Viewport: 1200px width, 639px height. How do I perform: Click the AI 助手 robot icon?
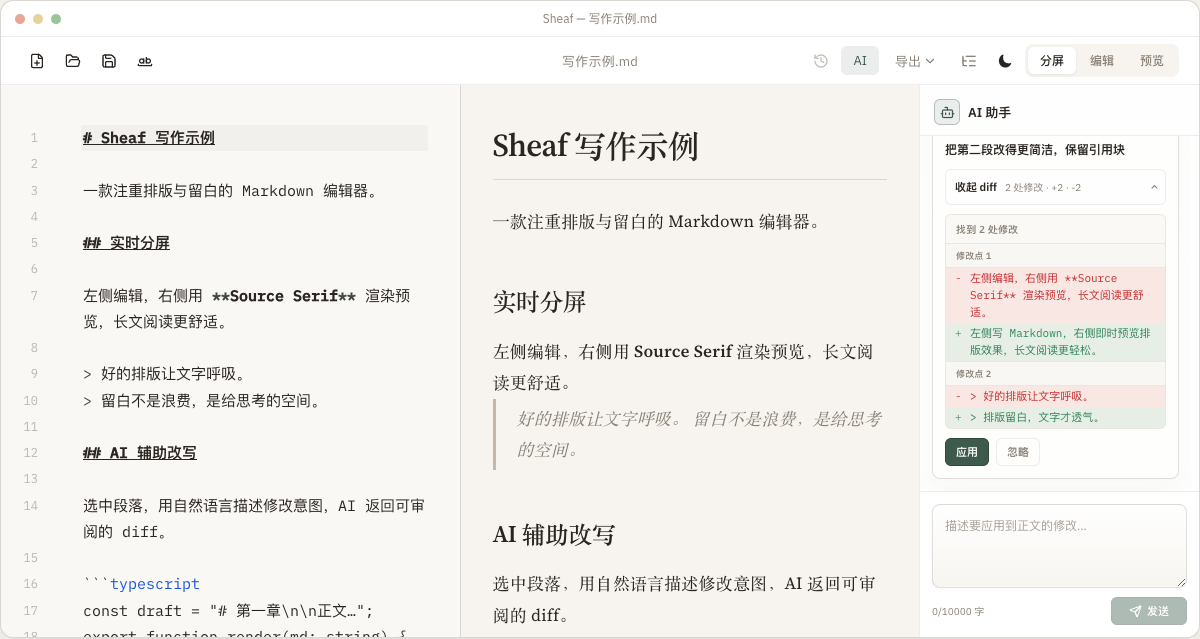[947, 112]
